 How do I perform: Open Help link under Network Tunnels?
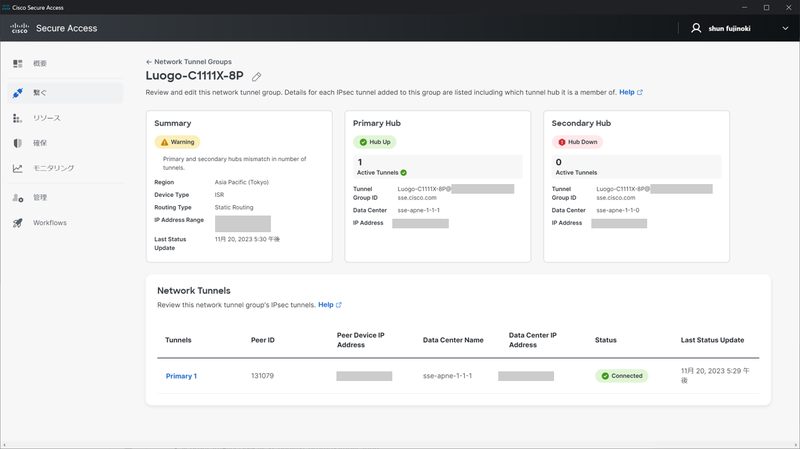tap(326, 305)
